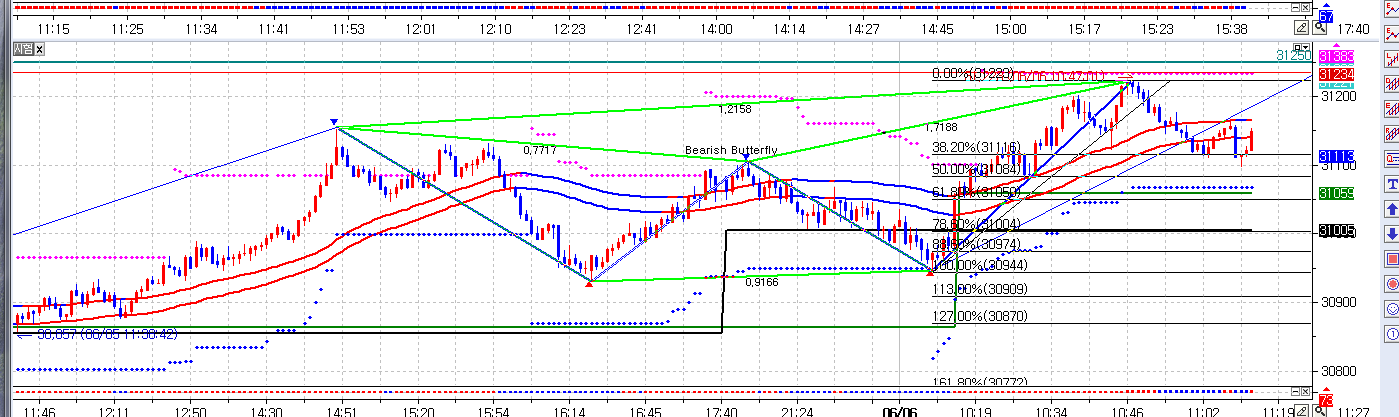Click the magnifier icon on bottom time axis
Screen dimensions: 1399x417
[1320, 410]
